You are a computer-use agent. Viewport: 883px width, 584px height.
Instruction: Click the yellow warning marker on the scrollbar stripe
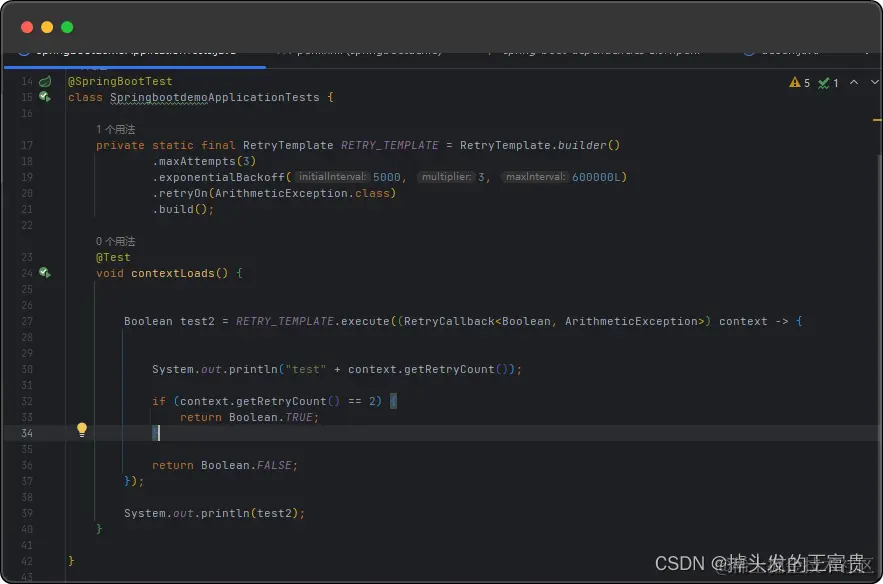coord(877,119)
